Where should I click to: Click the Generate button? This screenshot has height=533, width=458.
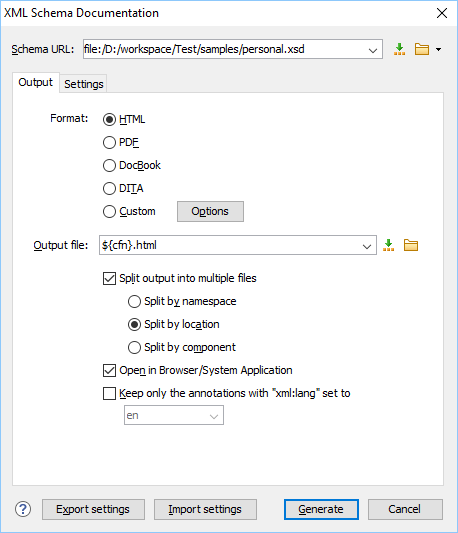tap(321, 509)
